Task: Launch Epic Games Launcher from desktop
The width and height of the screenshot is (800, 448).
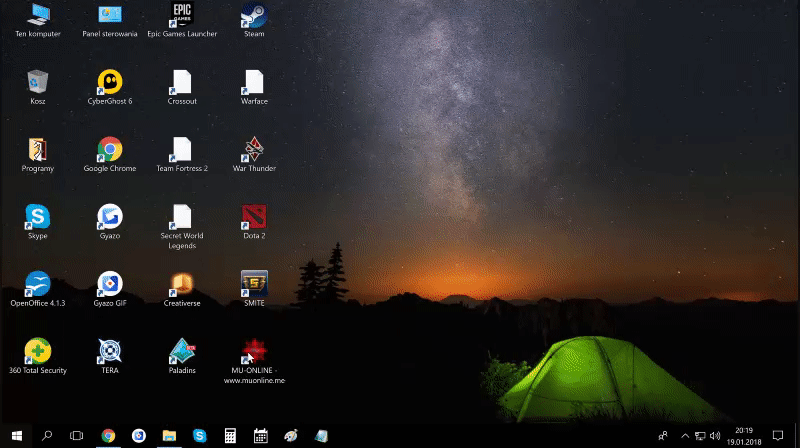Action: click(182, 19)
